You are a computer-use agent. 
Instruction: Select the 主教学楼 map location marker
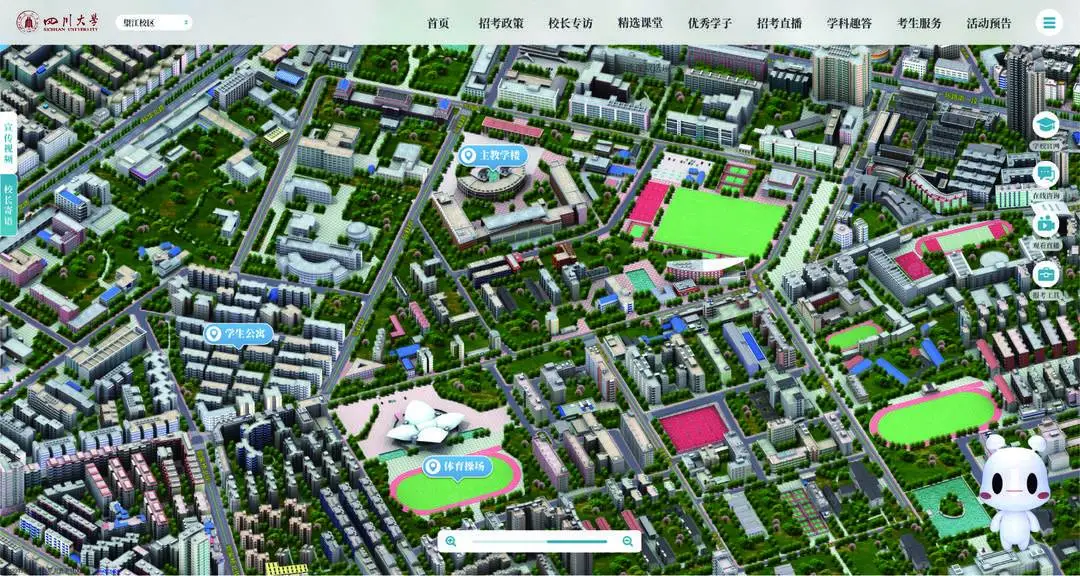coord(490,156)
